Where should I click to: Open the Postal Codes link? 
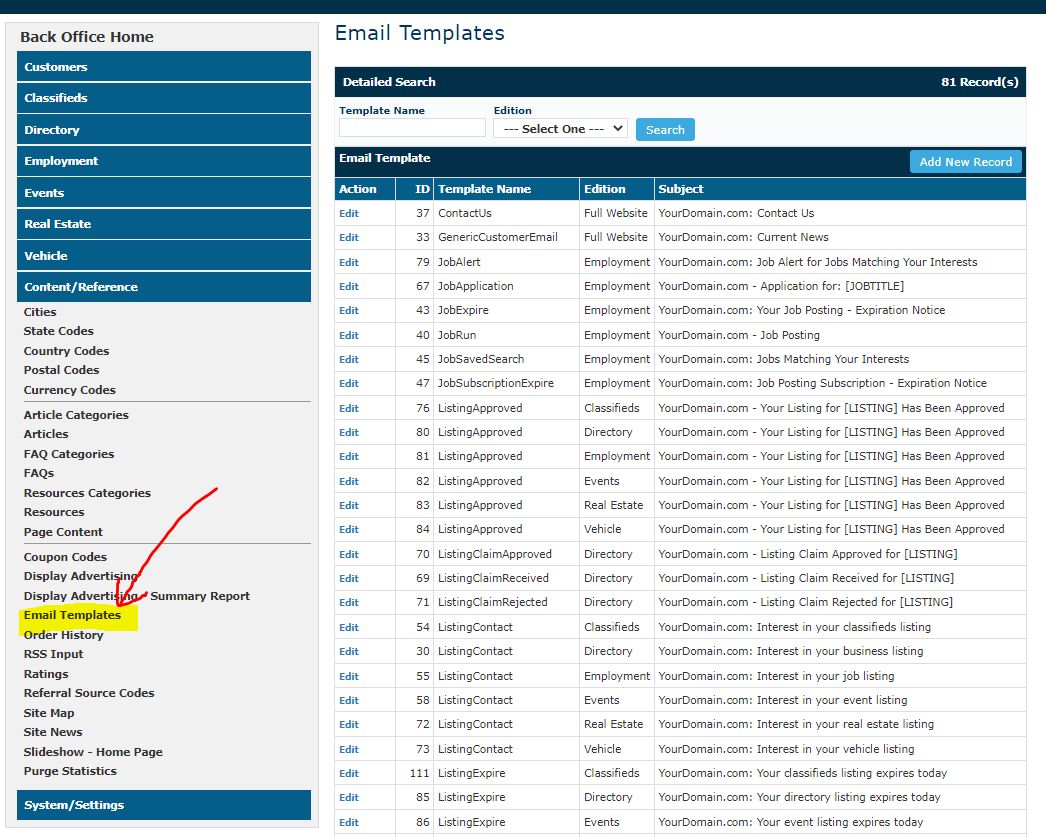(61, 369)
